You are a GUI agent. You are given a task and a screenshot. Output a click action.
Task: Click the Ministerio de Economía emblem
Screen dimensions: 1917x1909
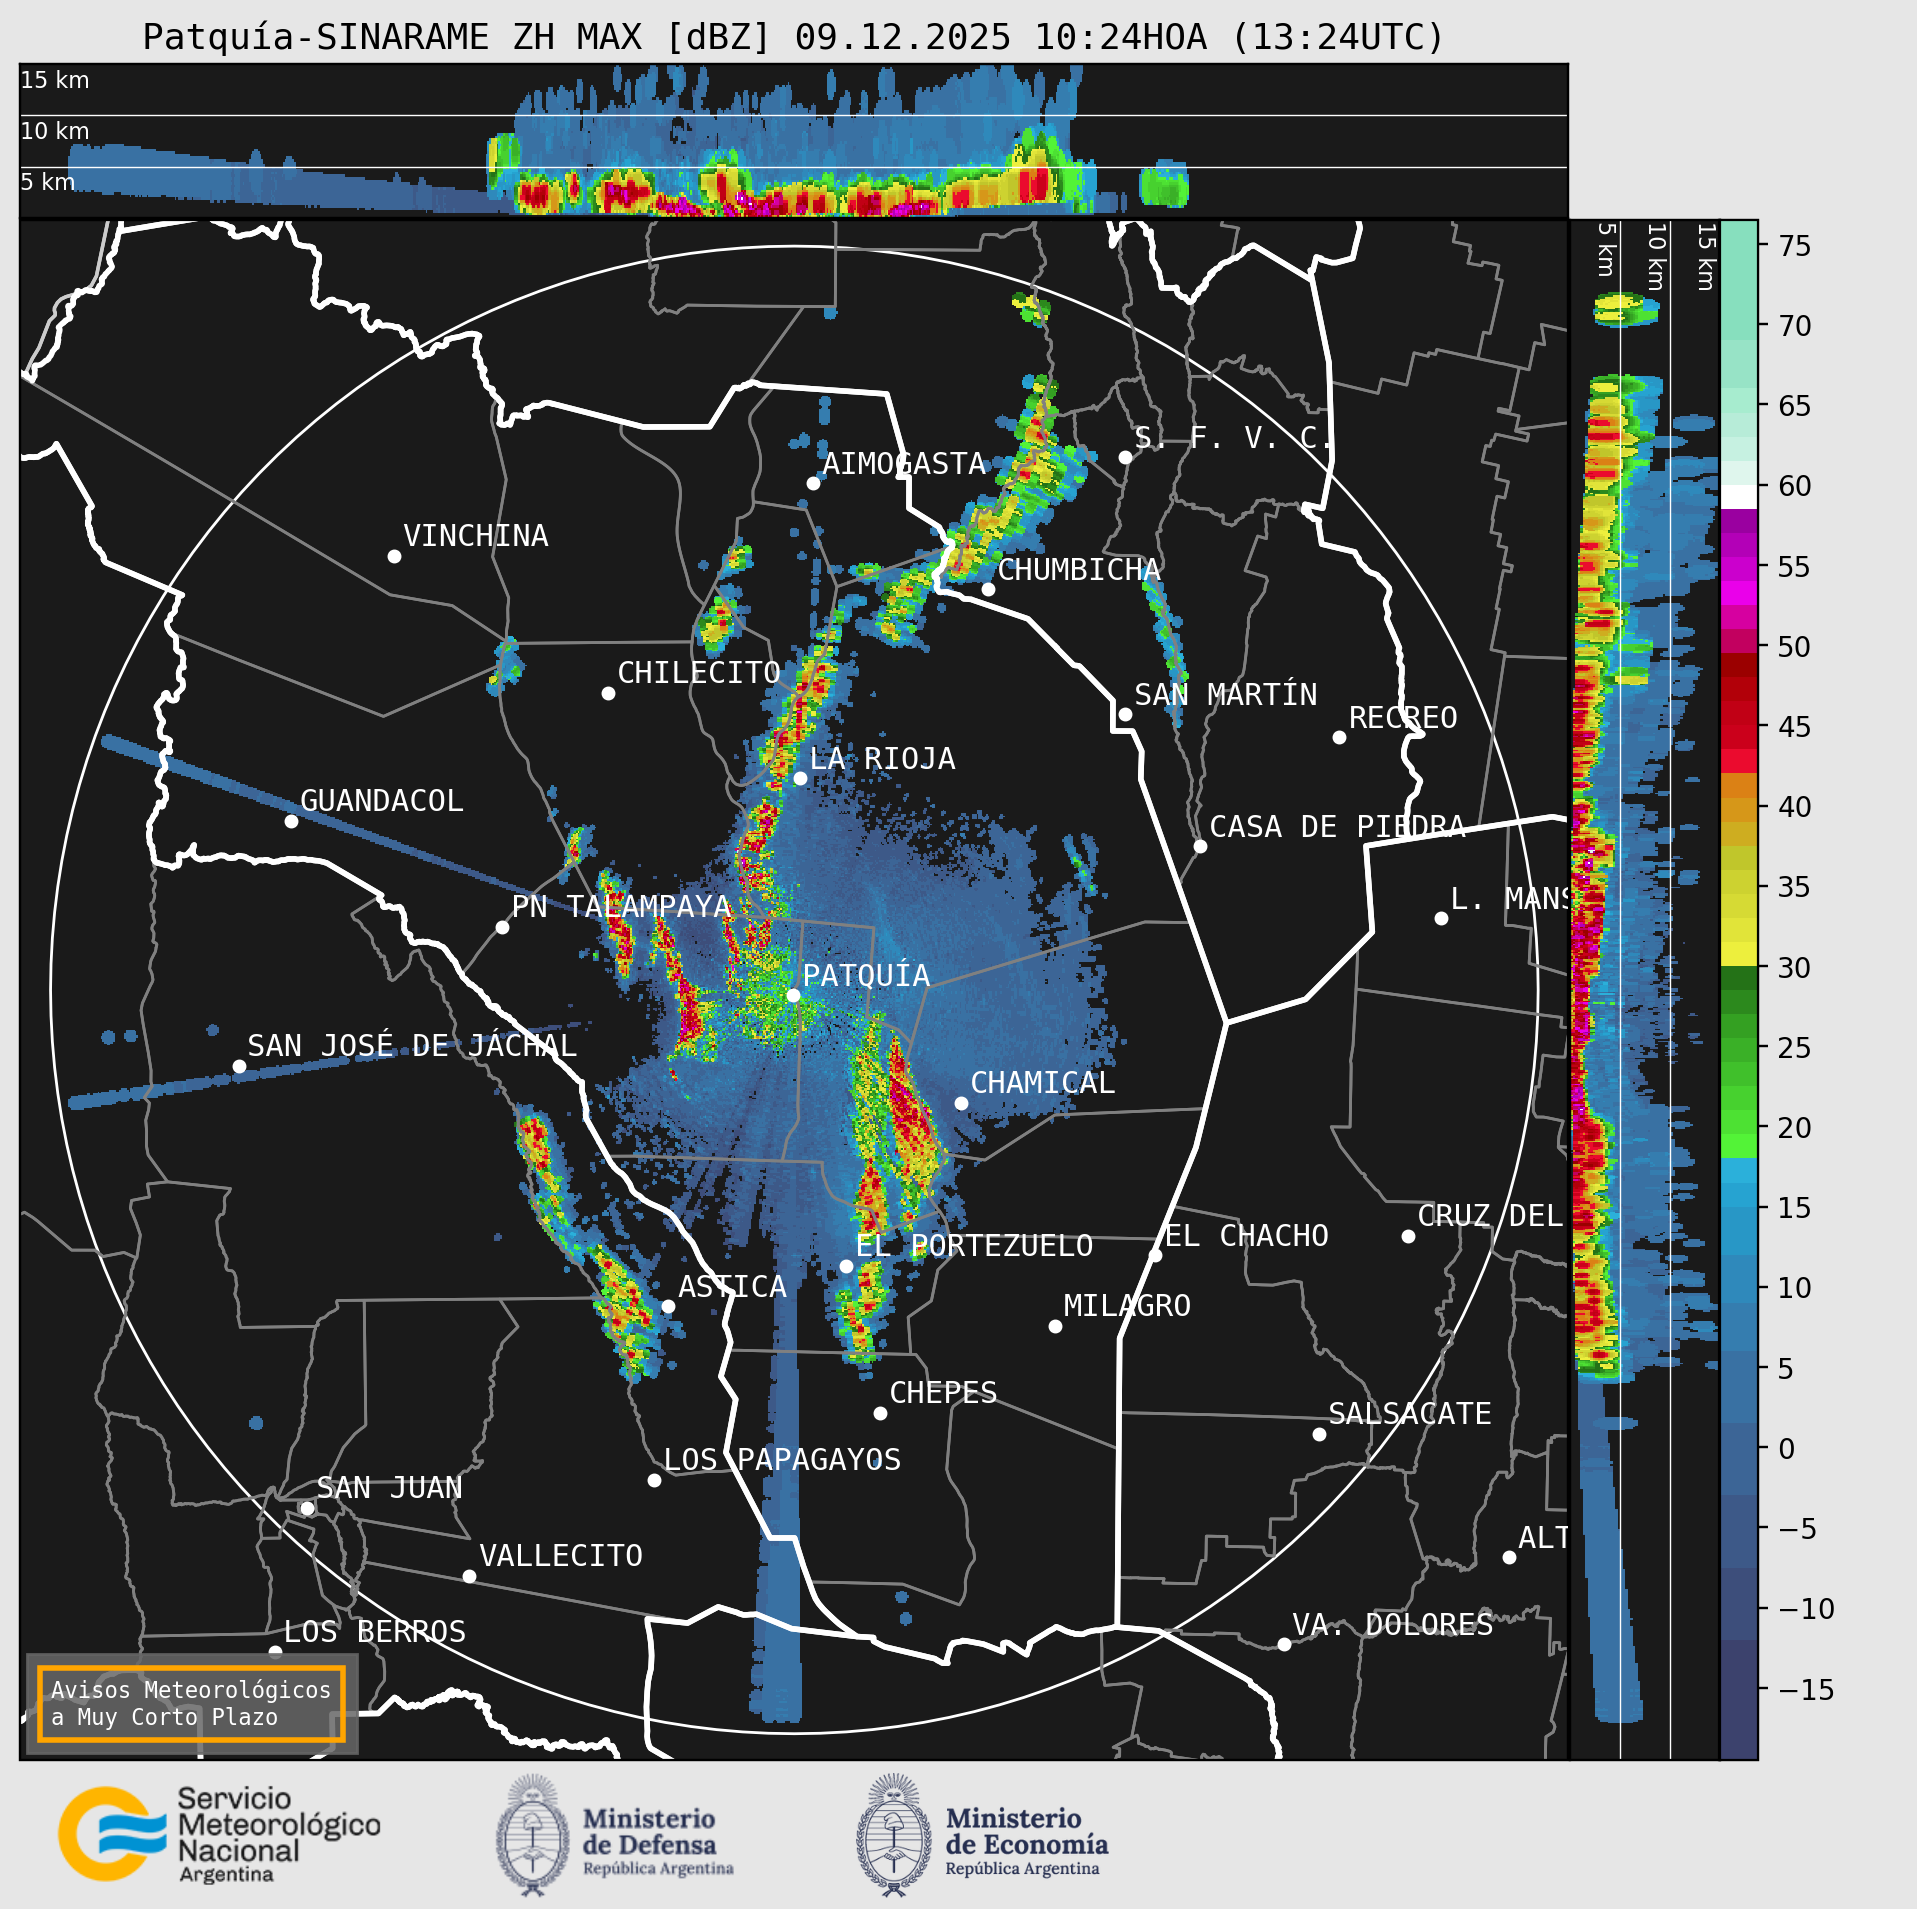[x=893, y=1835]
